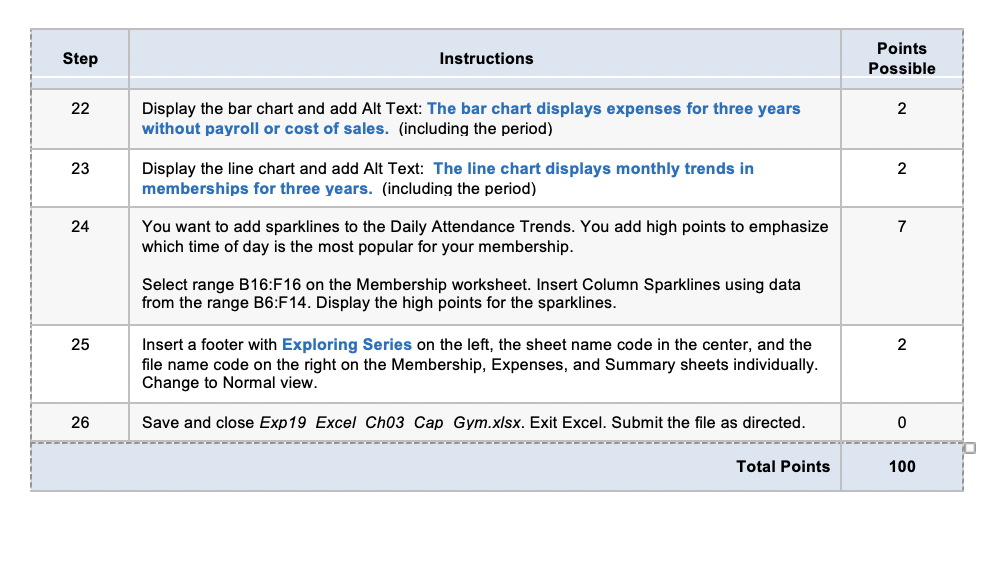Image resolution: width=1004 pixels, height=564 pixels.
Task: Select step number 26 cell
Action: (80, 423)
